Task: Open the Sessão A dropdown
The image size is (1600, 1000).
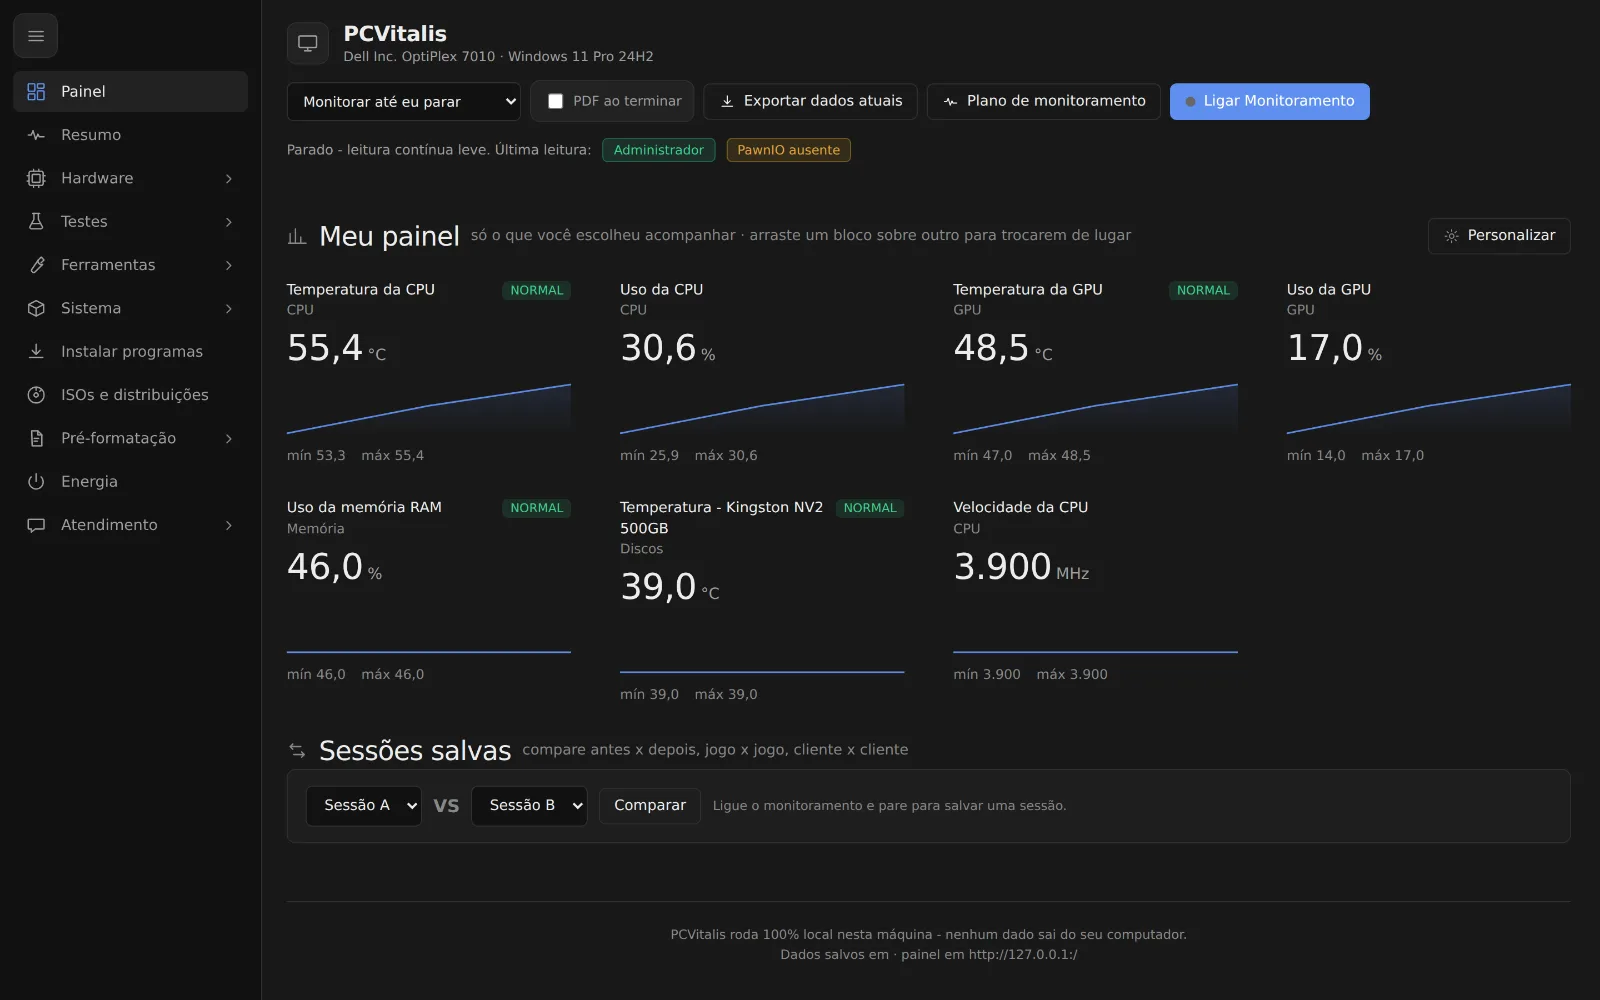Action: pyautogui.click(x=364, y=806)
